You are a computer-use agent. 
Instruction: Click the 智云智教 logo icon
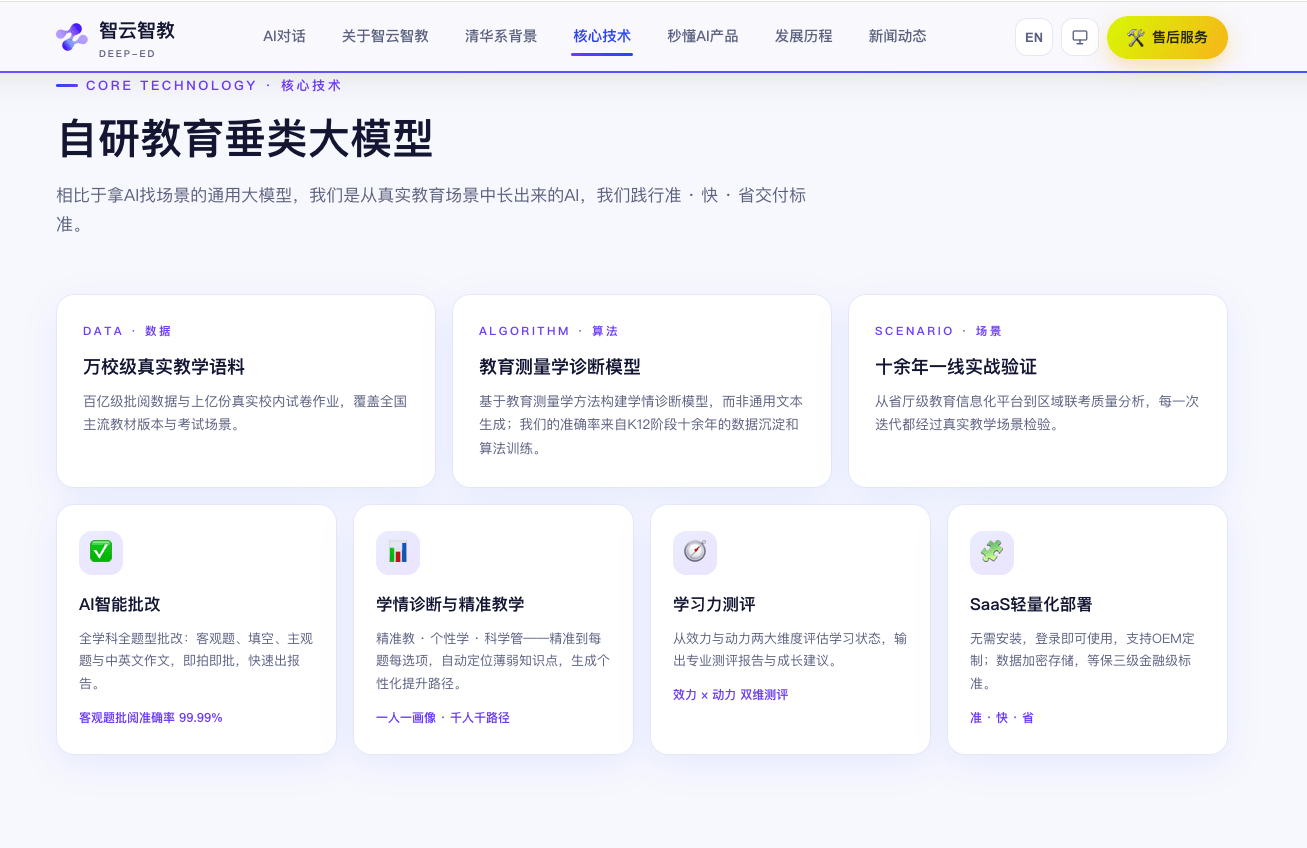(72, 37)
